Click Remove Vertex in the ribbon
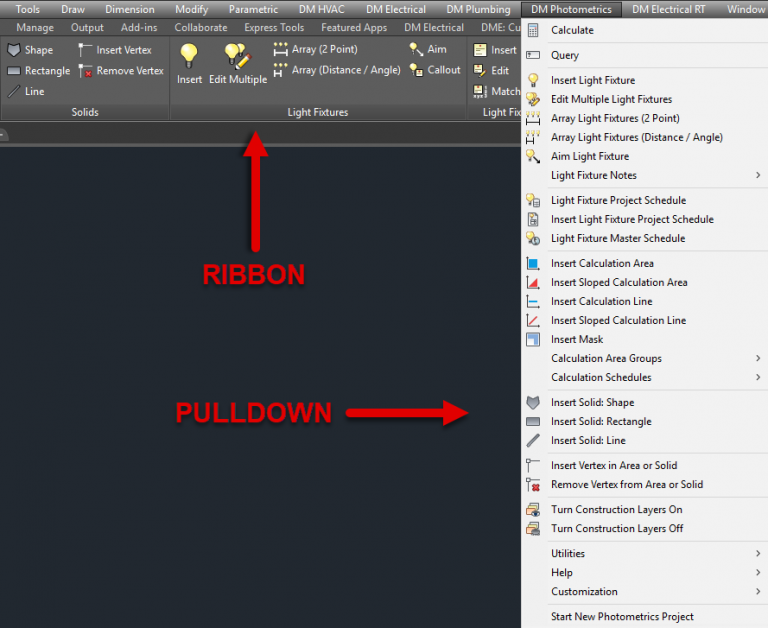This screenshot has height=628, width=768. [121, 71]
